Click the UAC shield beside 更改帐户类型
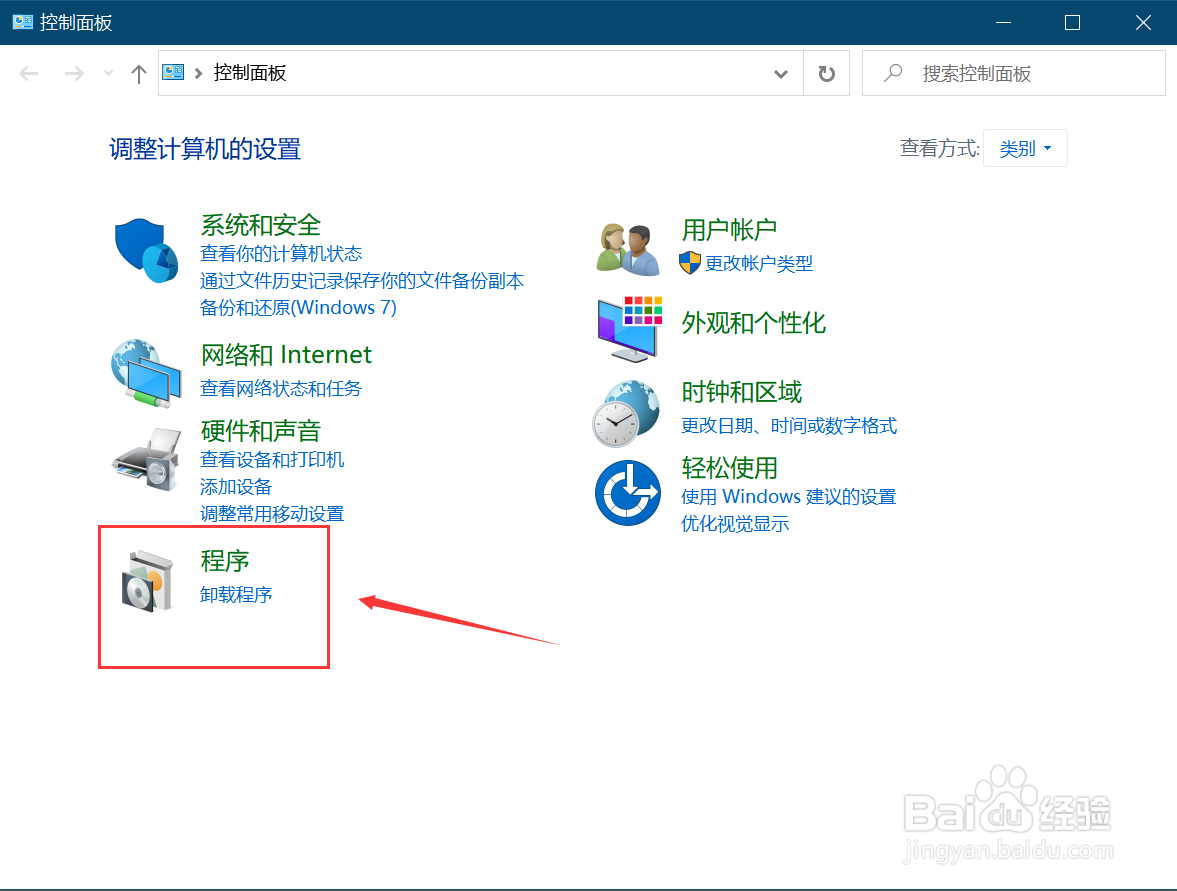Image resolution: width=1177 pixels, height=891 pixels. 689,263
